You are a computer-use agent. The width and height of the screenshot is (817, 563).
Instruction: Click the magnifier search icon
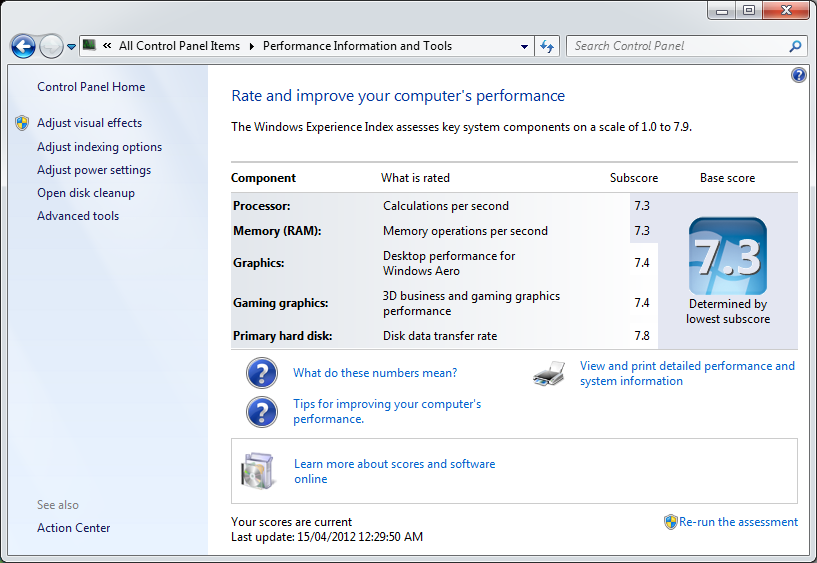pos(795,46)
